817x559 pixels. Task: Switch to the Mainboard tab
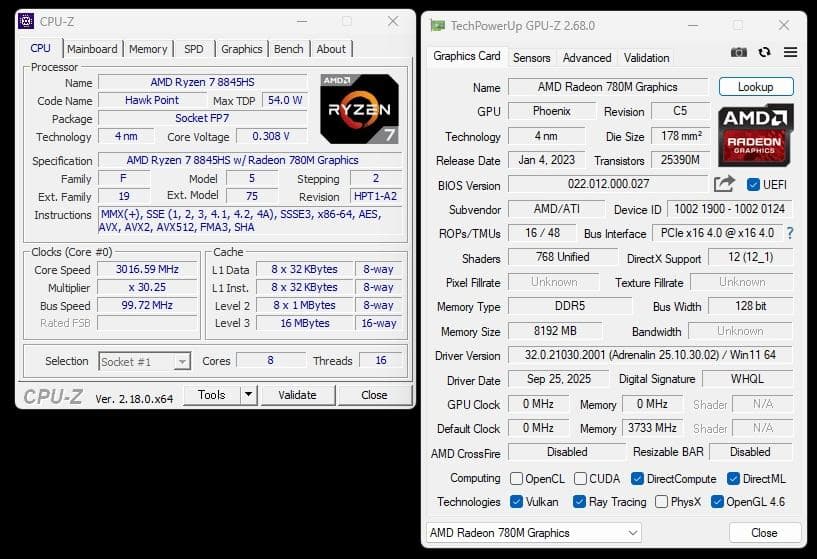pyautogui.click(x=92, y=49)
